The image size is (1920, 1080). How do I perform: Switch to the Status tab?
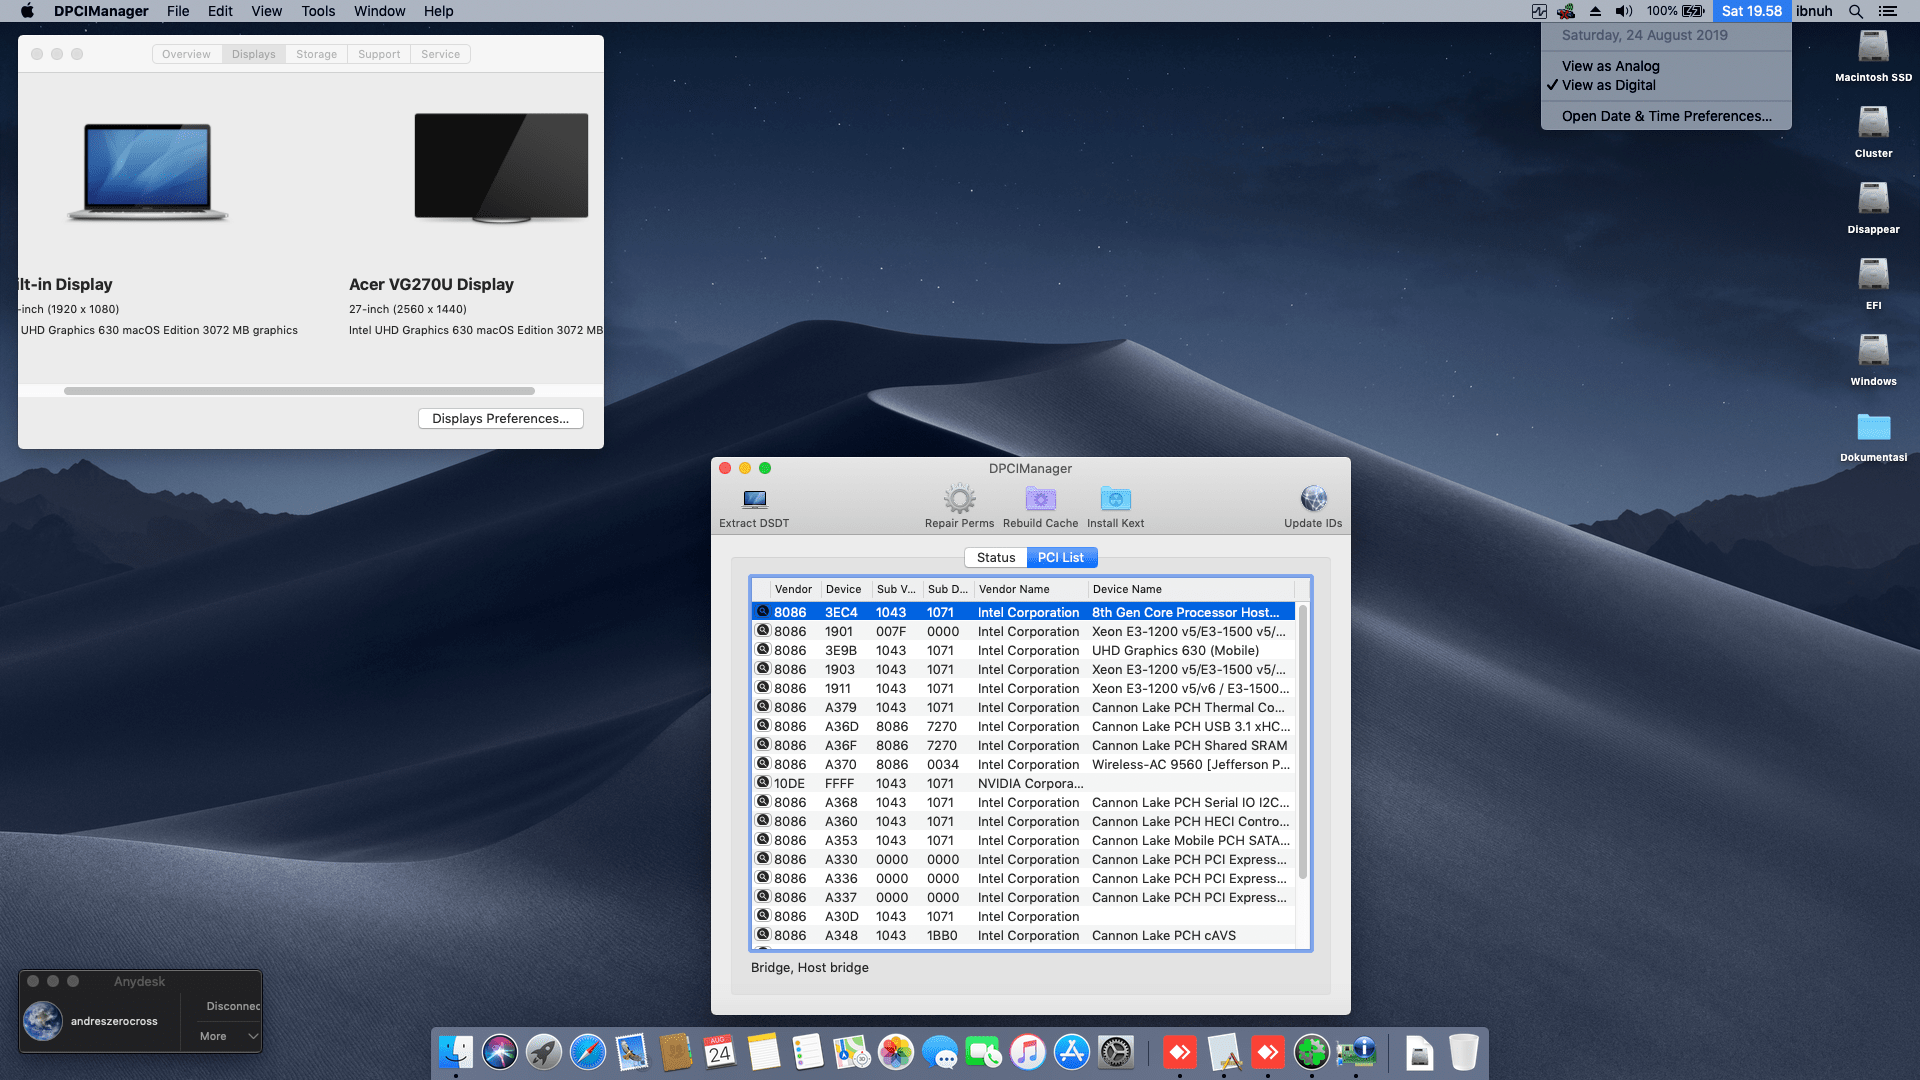click(996, 558)
